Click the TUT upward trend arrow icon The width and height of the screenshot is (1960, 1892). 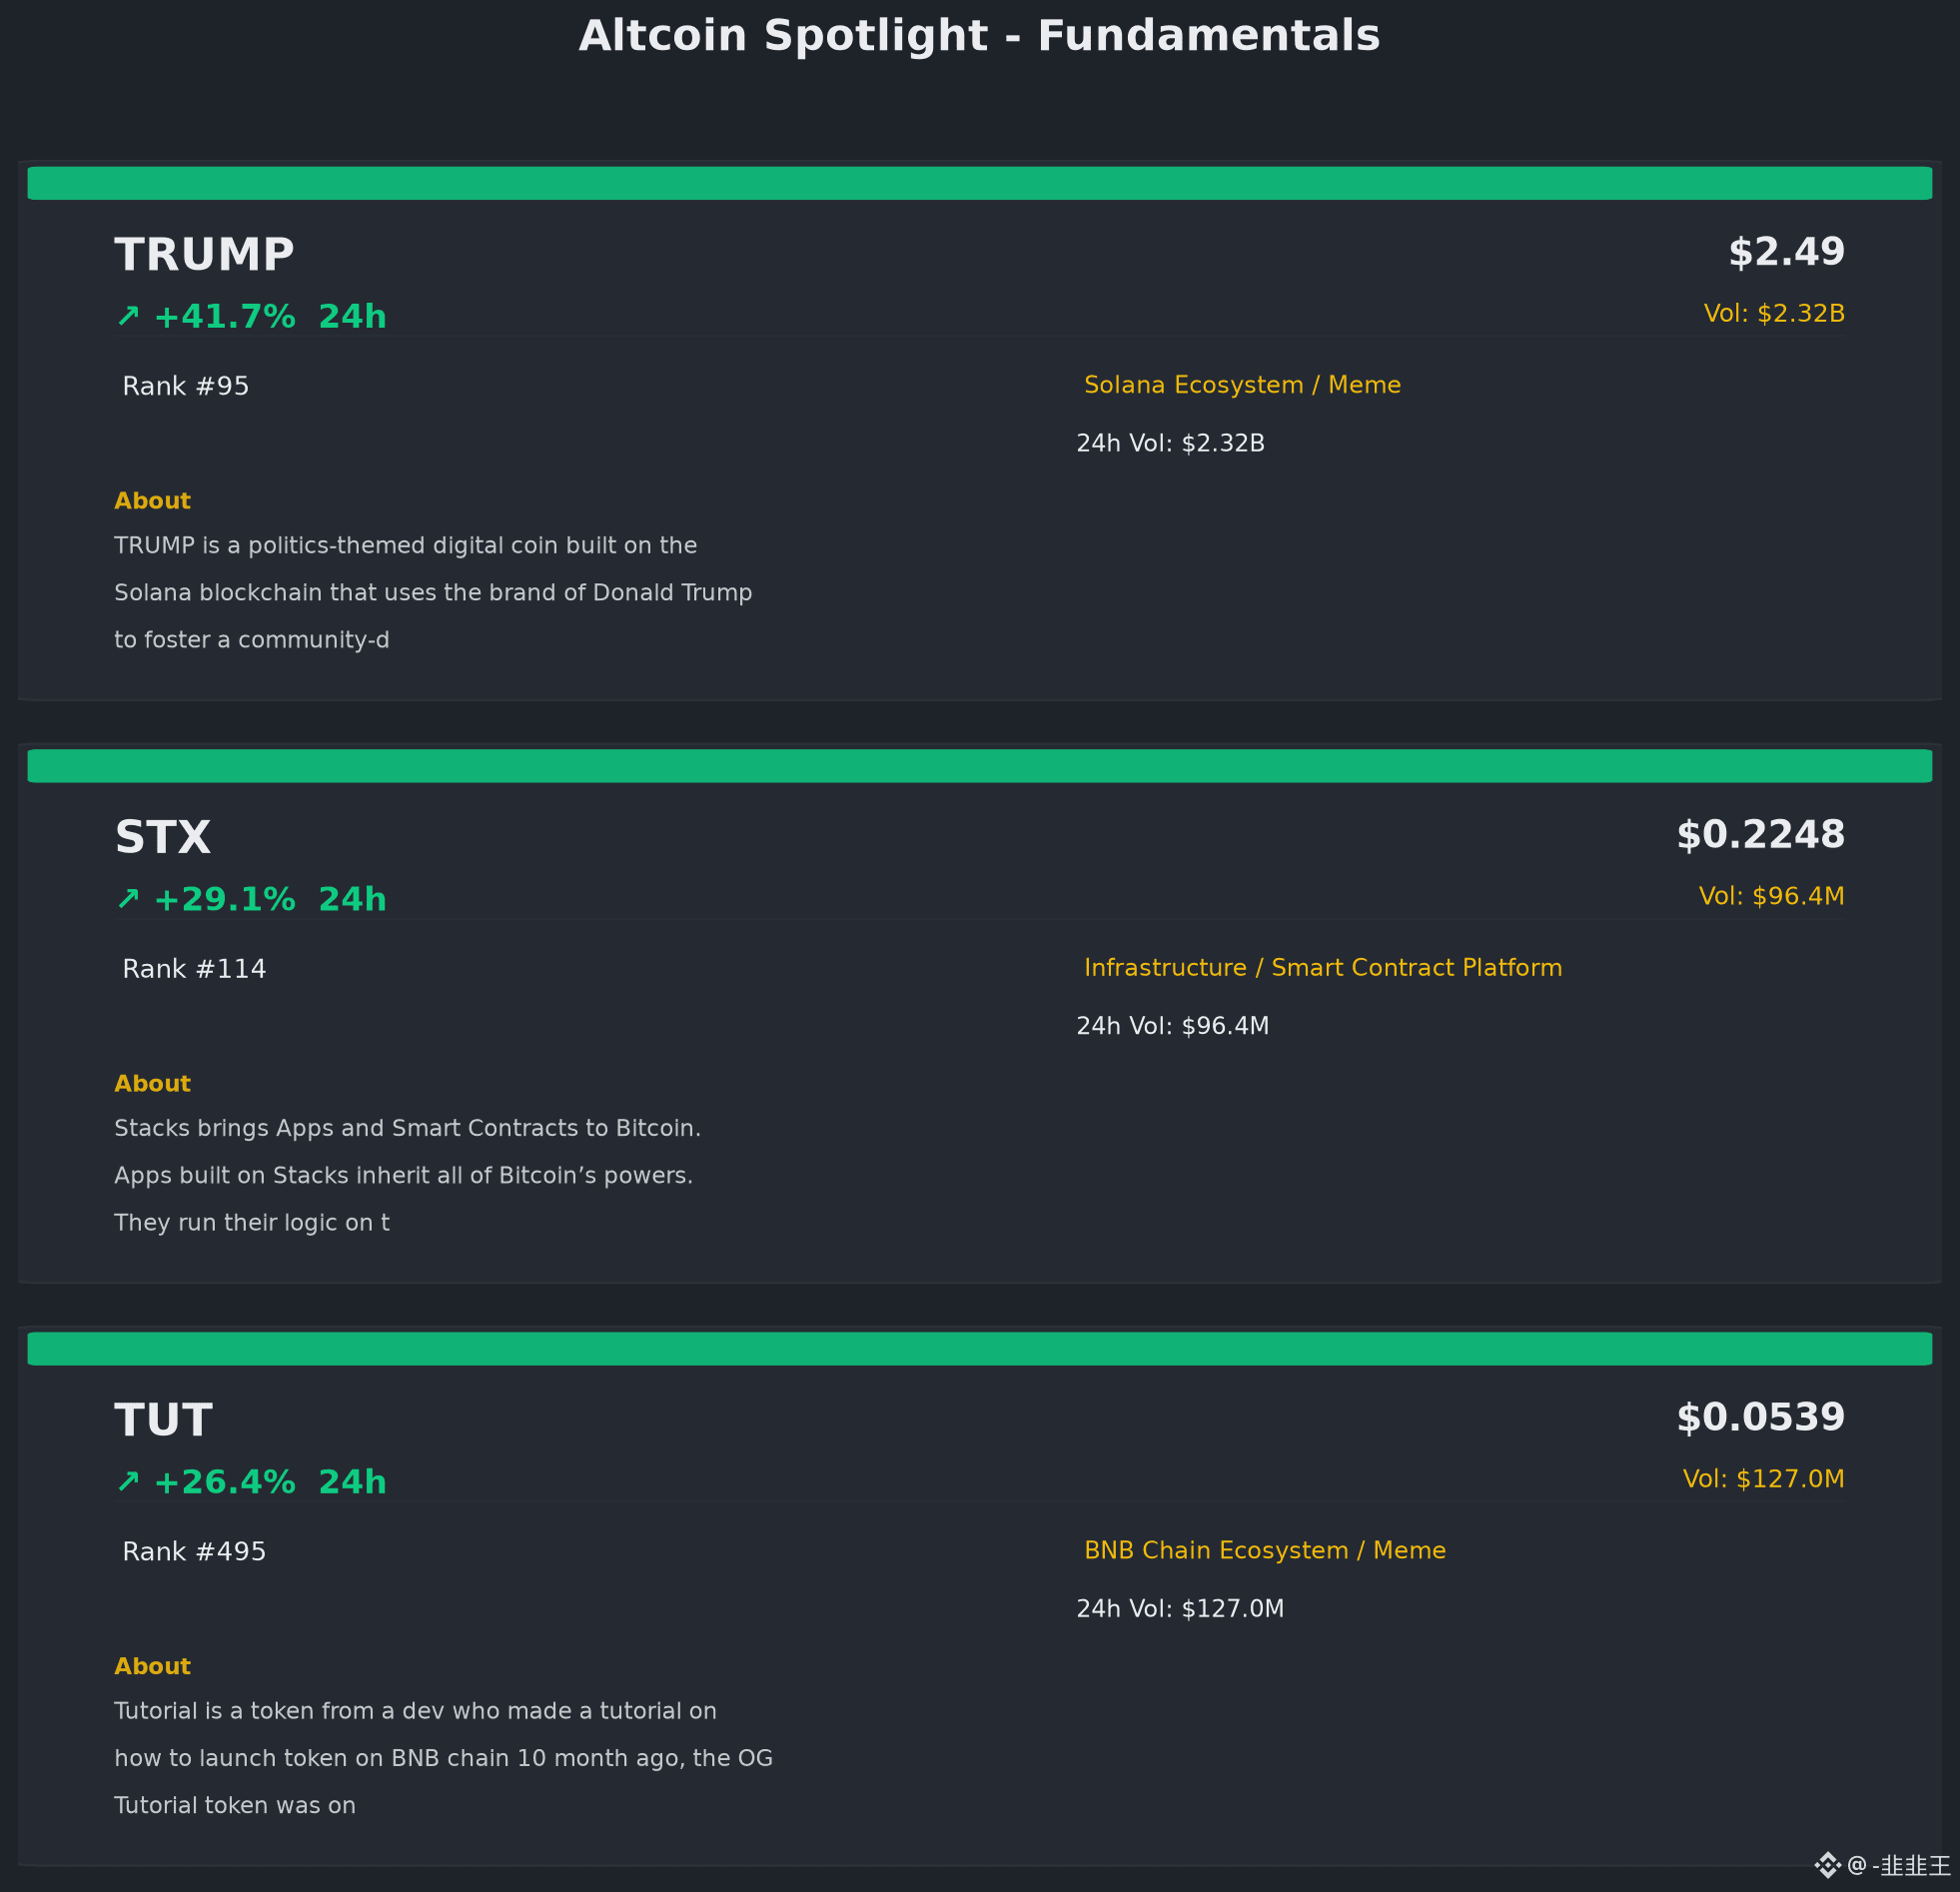click(128, 1482)
